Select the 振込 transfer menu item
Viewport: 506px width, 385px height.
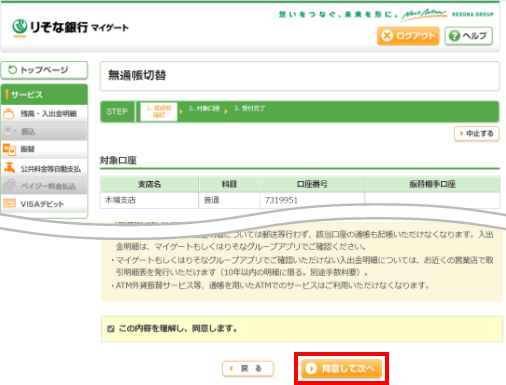(x=44, y=132)
